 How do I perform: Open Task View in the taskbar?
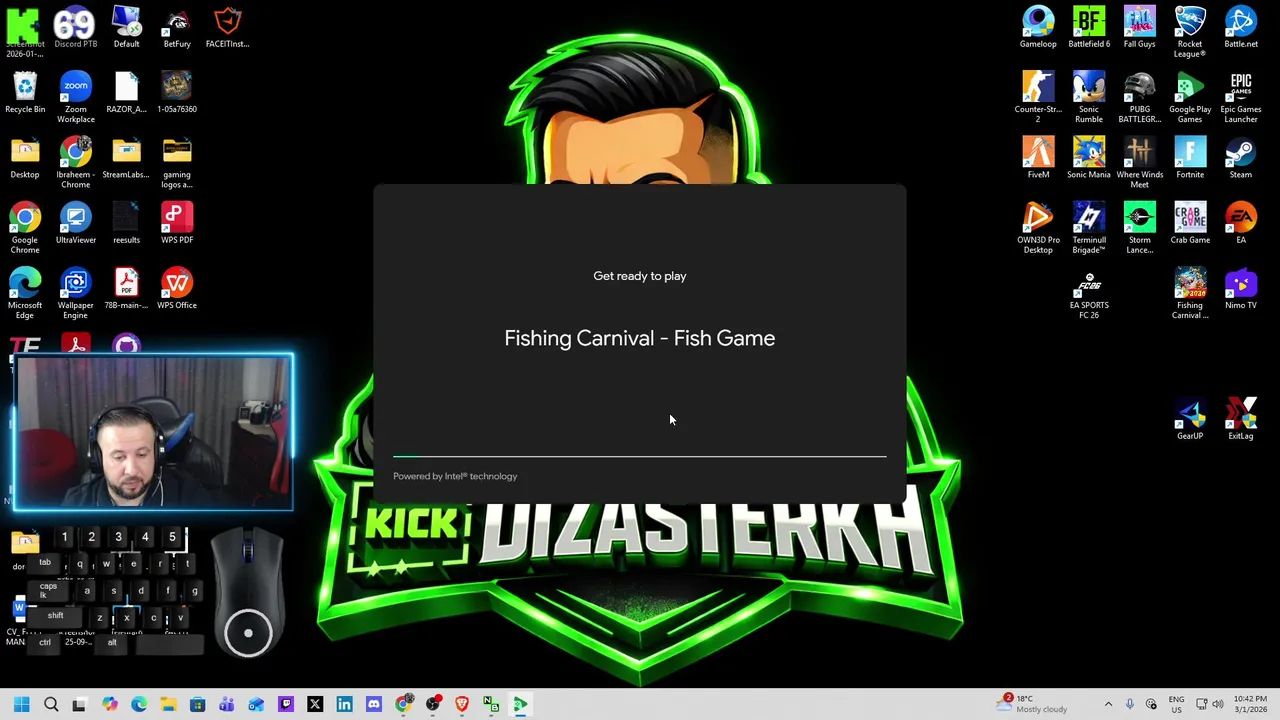tap(80, 704)
